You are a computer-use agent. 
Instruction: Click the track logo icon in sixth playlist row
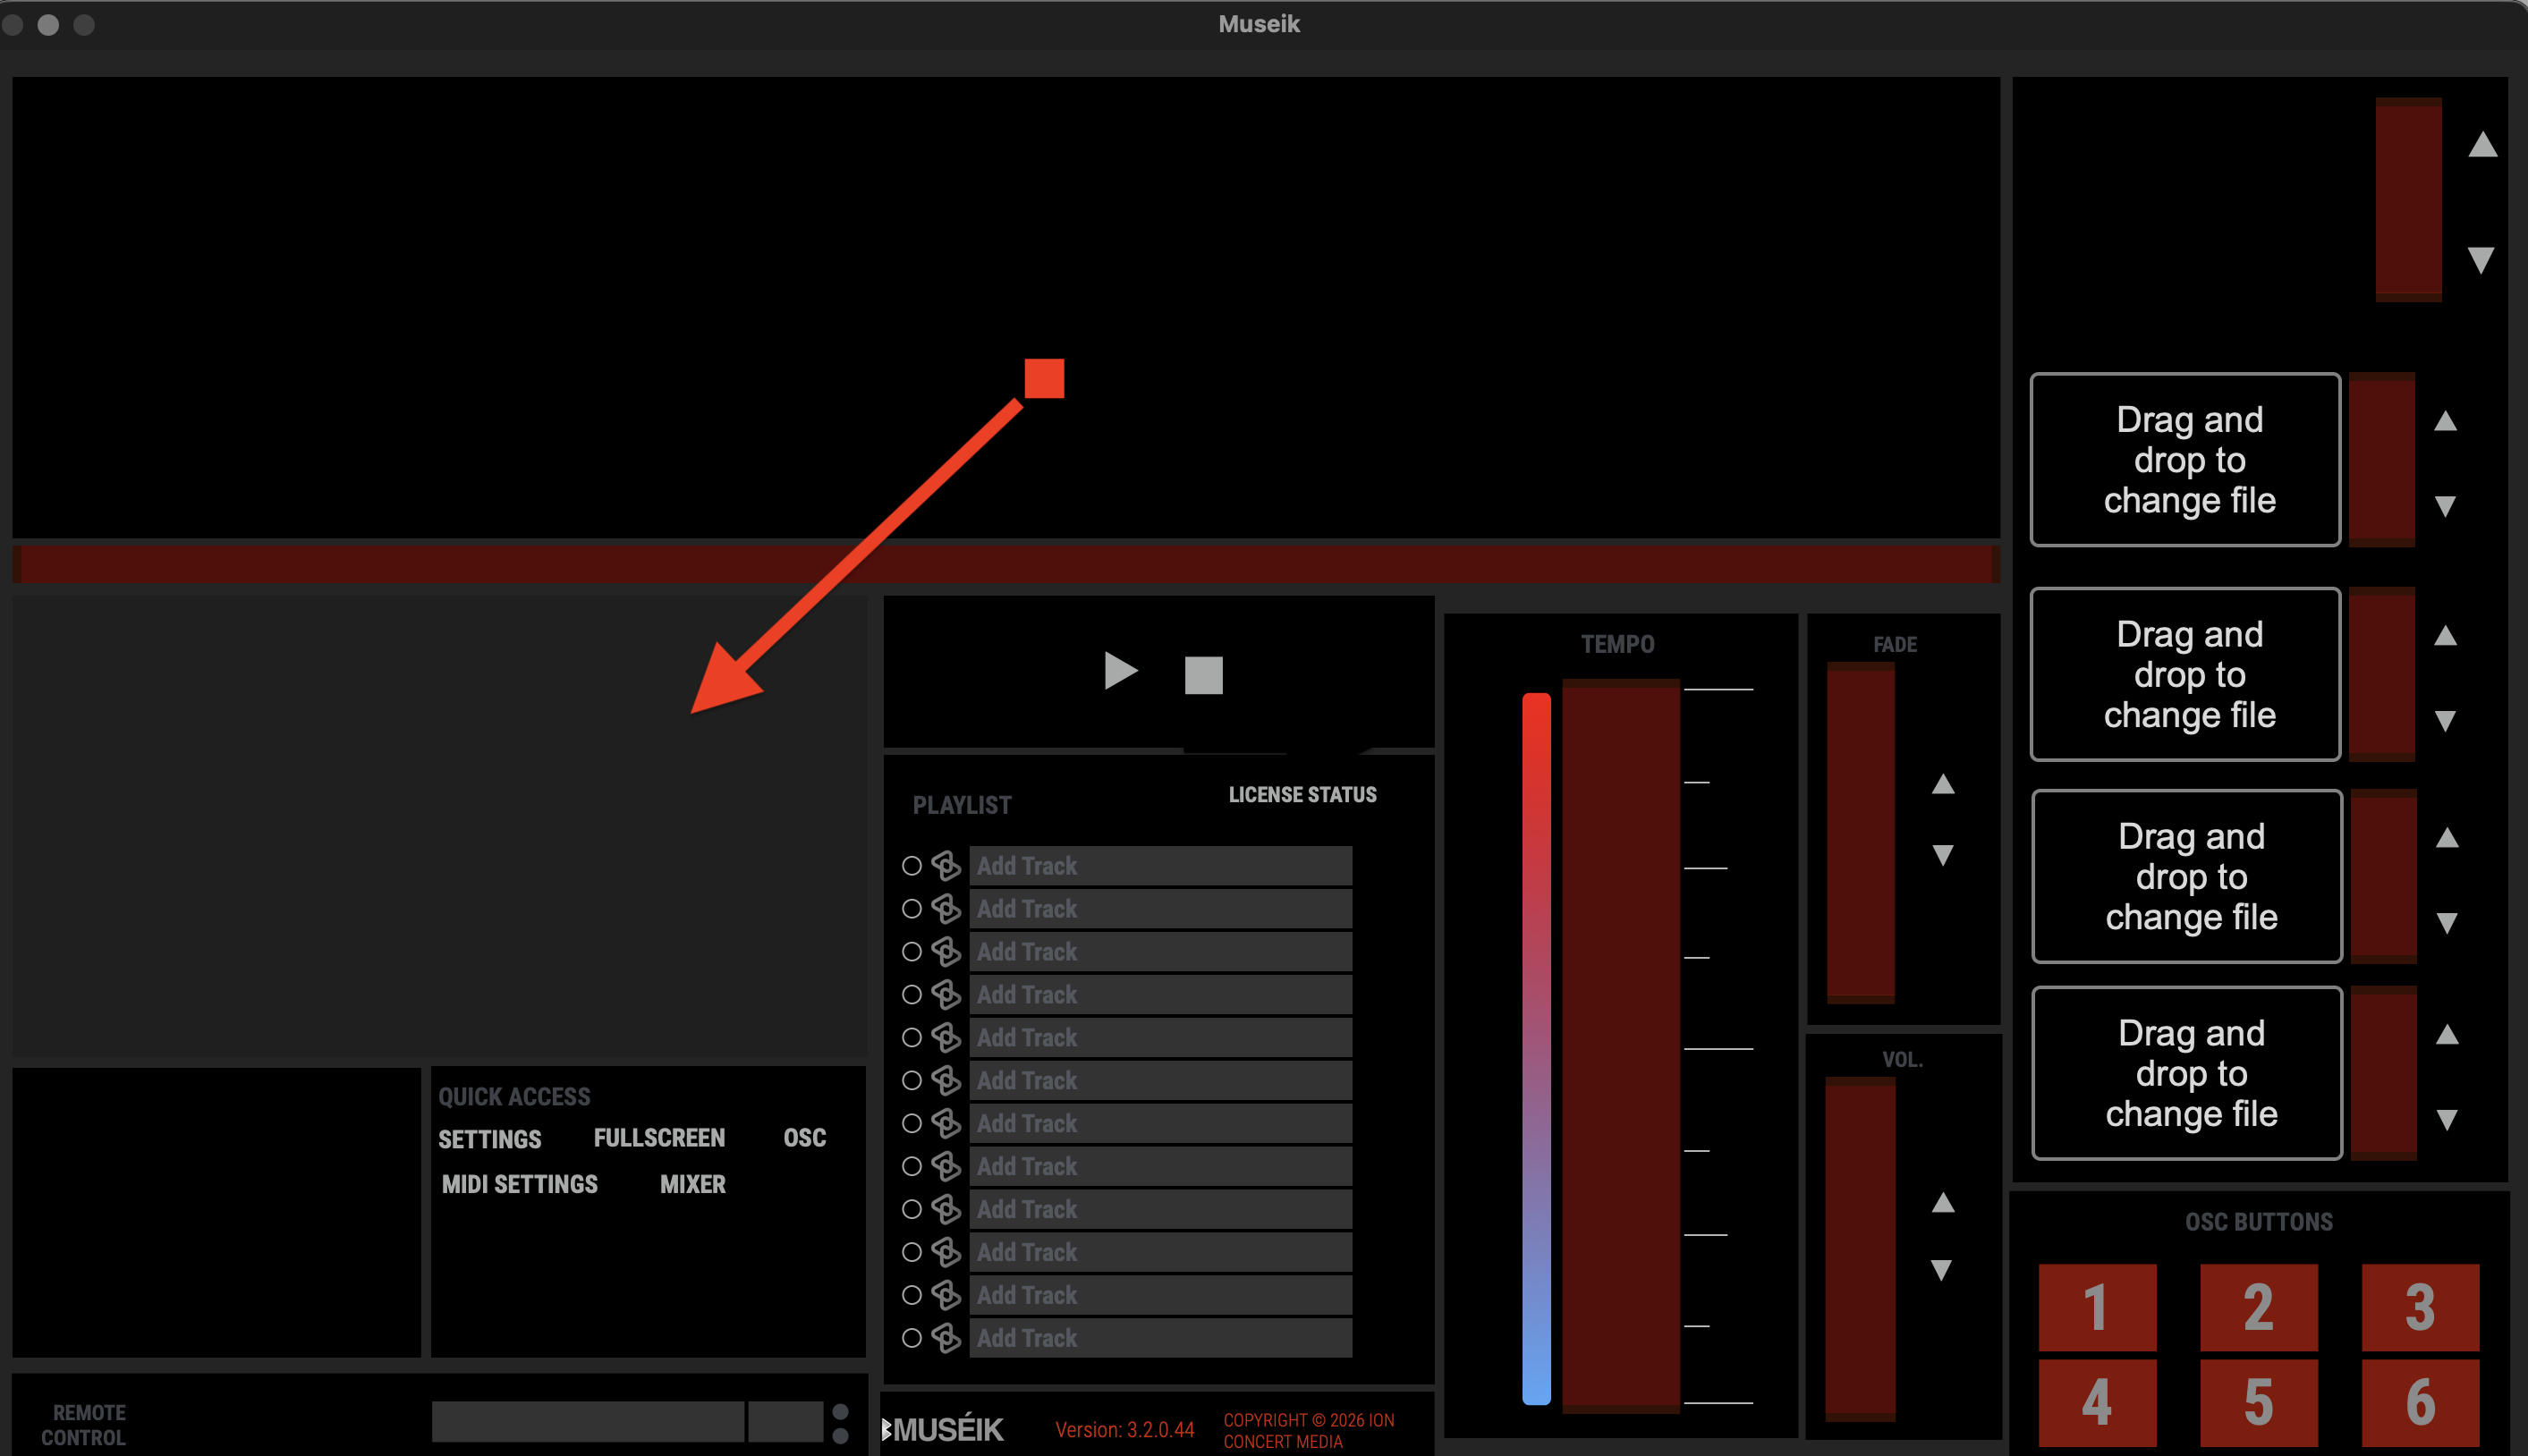[946, 1081]
